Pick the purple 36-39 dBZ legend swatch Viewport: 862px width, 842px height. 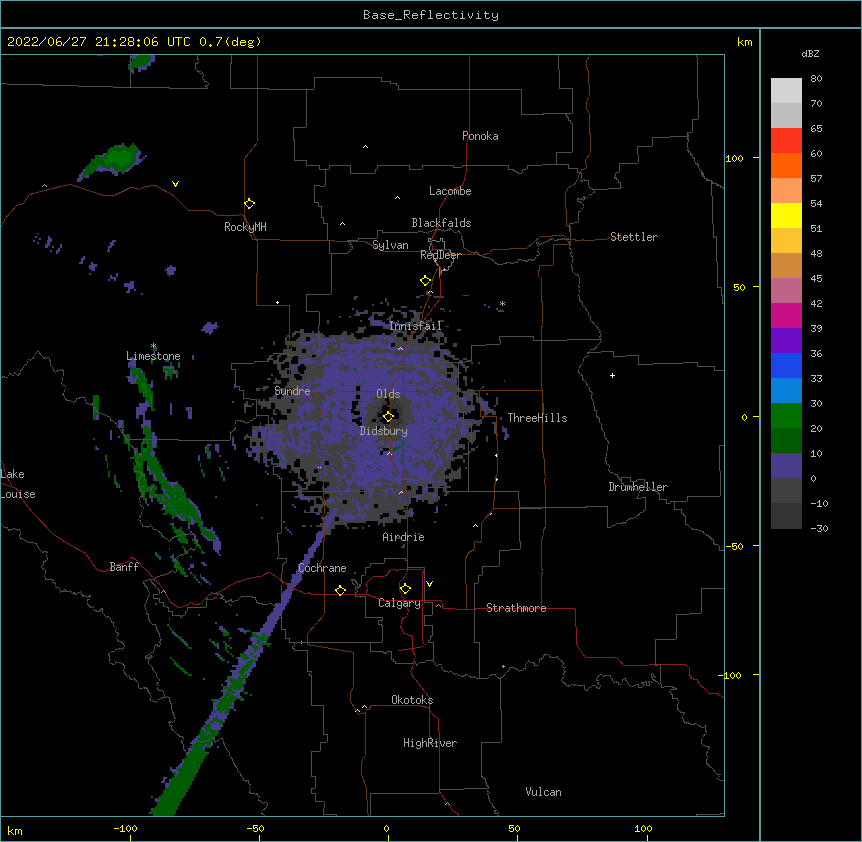point(786,341)
